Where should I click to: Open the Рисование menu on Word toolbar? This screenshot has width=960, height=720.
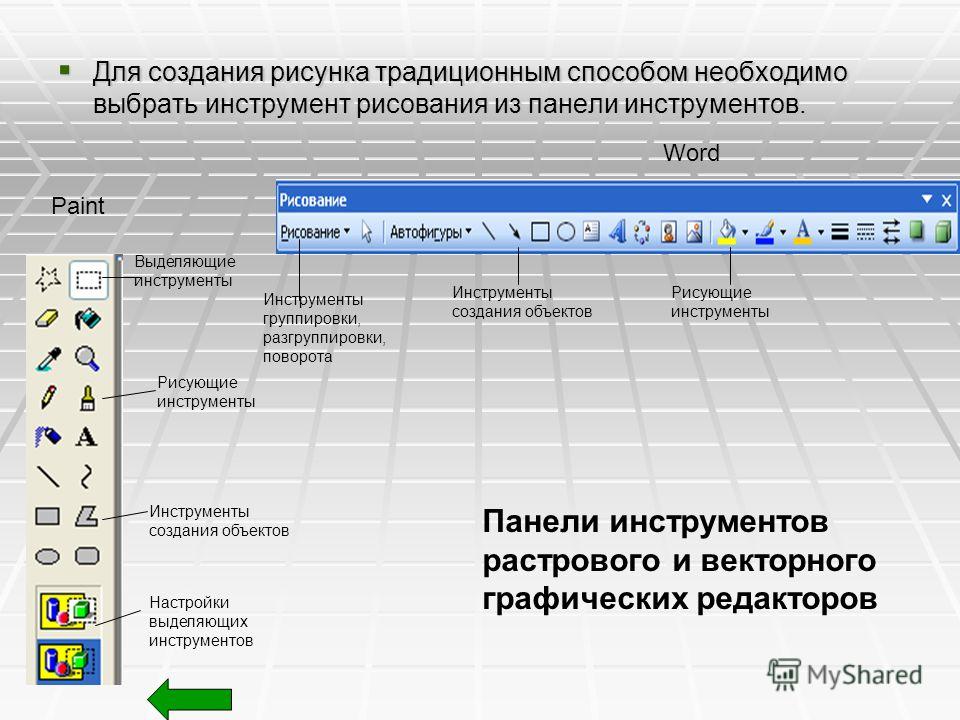[x=315, y=232]
